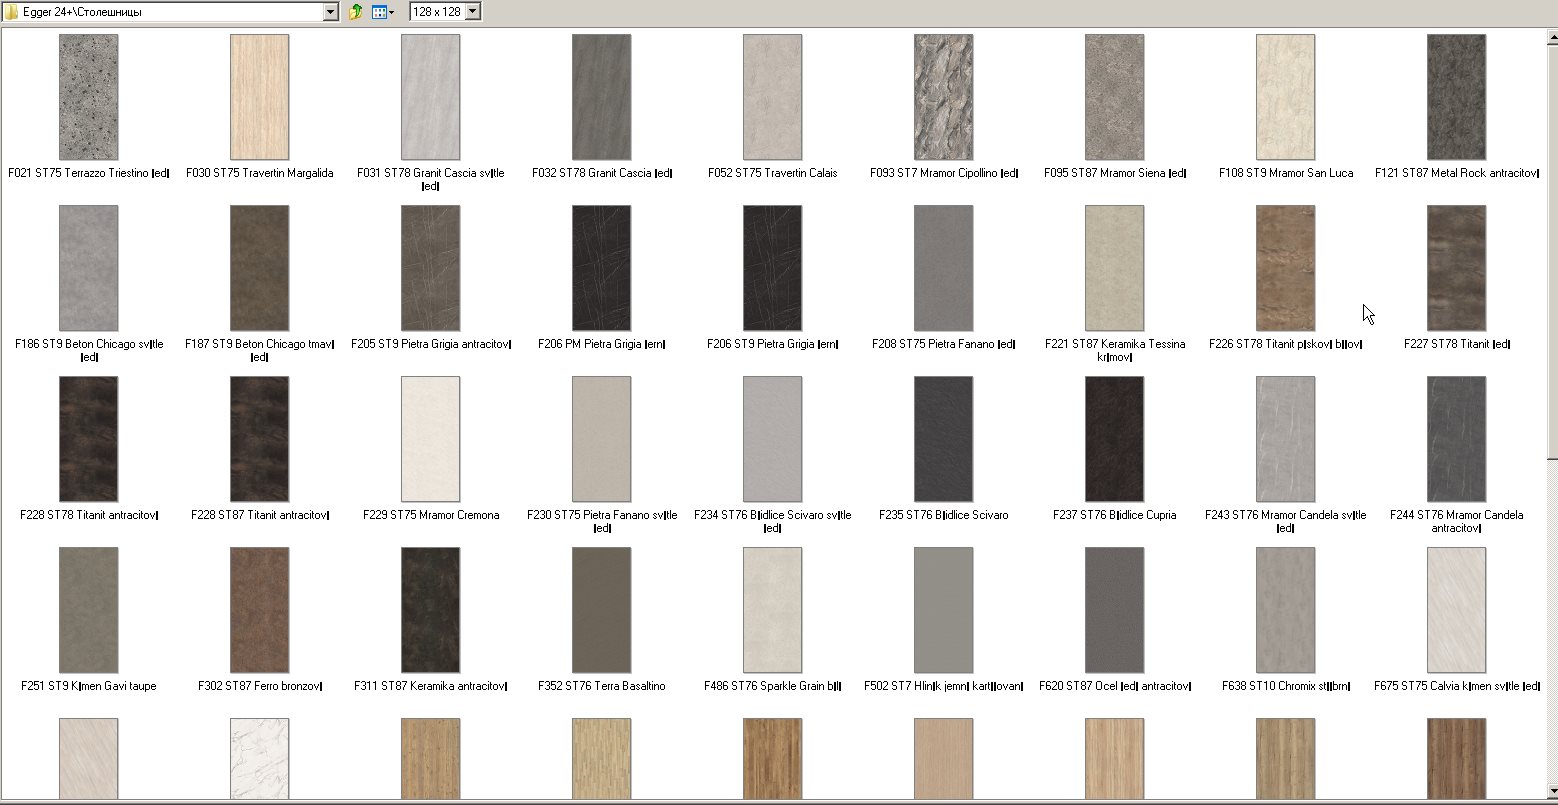
Task: Select the F502 ST7 brushed aluminium thumbnail
Action: pos(943,610)
